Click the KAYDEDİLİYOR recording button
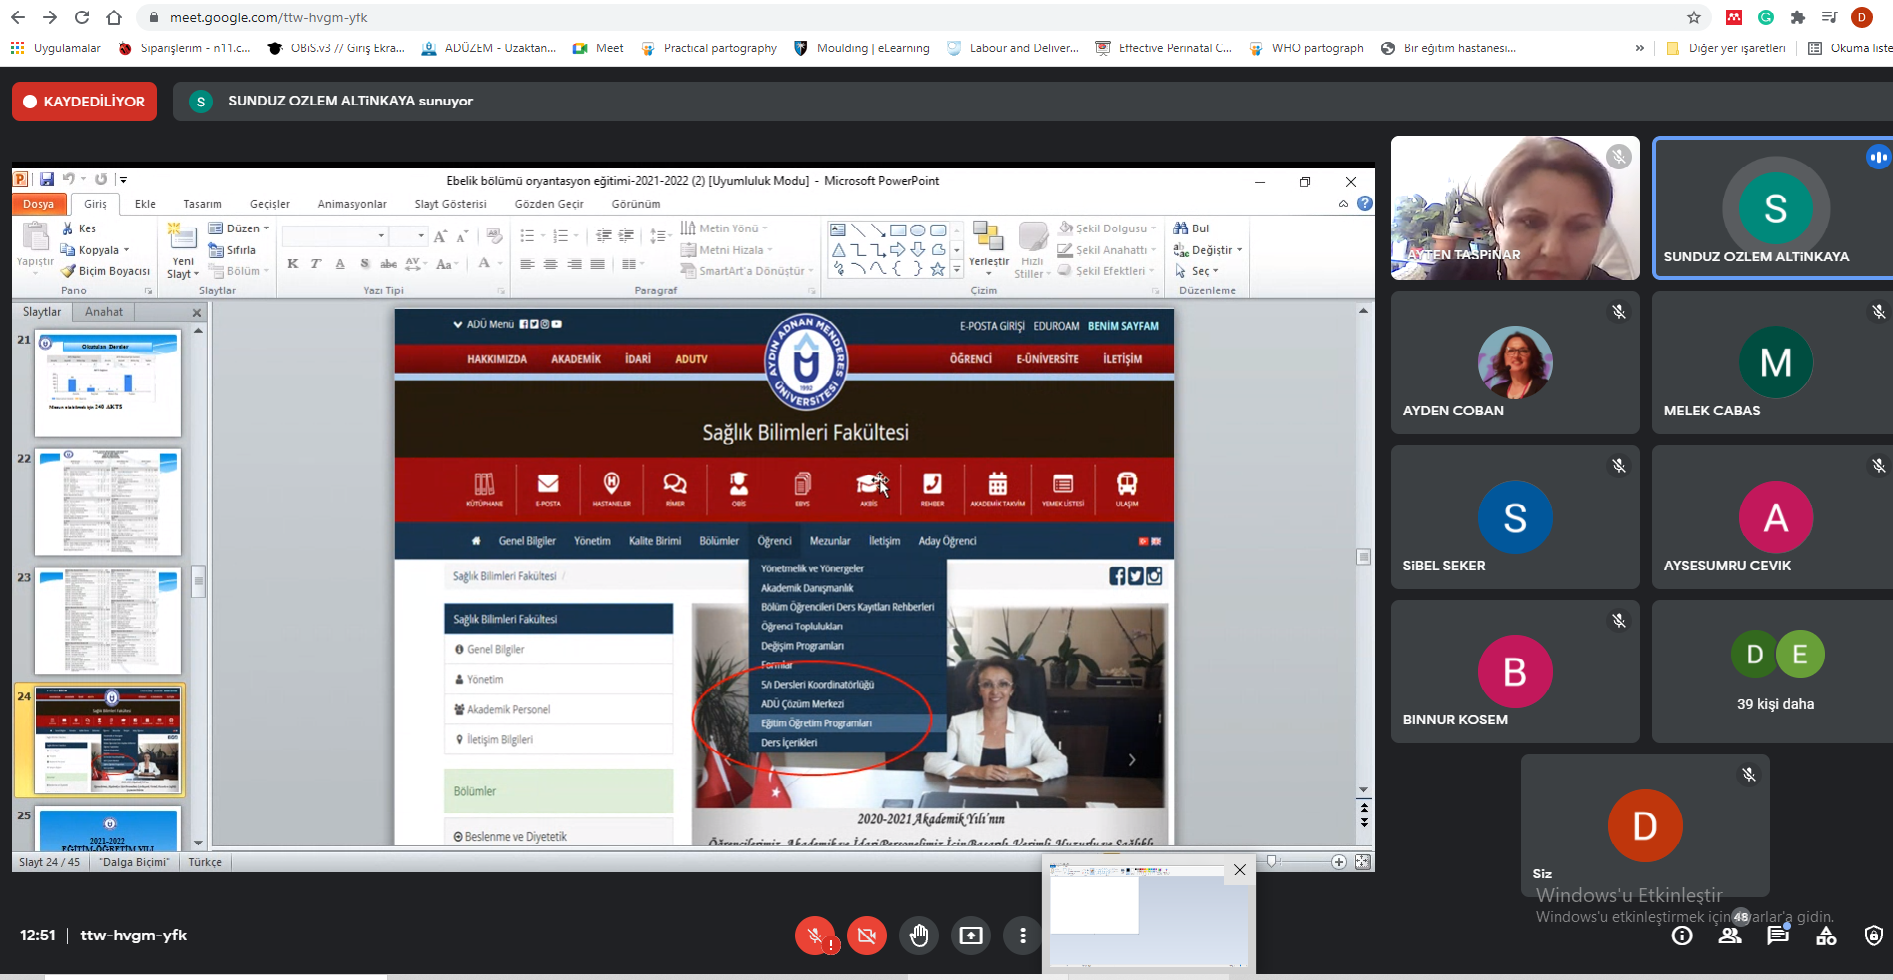This screenshot has height=980, width=1893. tap(85, 101)
